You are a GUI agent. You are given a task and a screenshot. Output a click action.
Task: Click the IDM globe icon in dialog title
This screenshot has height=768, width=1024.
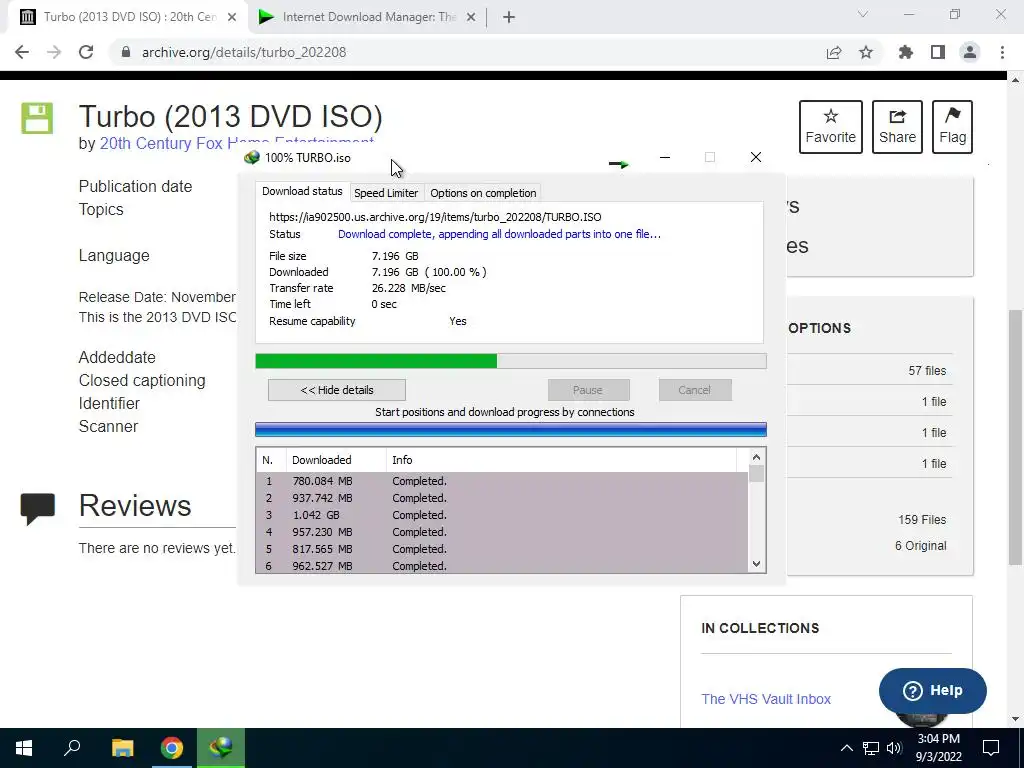click(251, 157)
